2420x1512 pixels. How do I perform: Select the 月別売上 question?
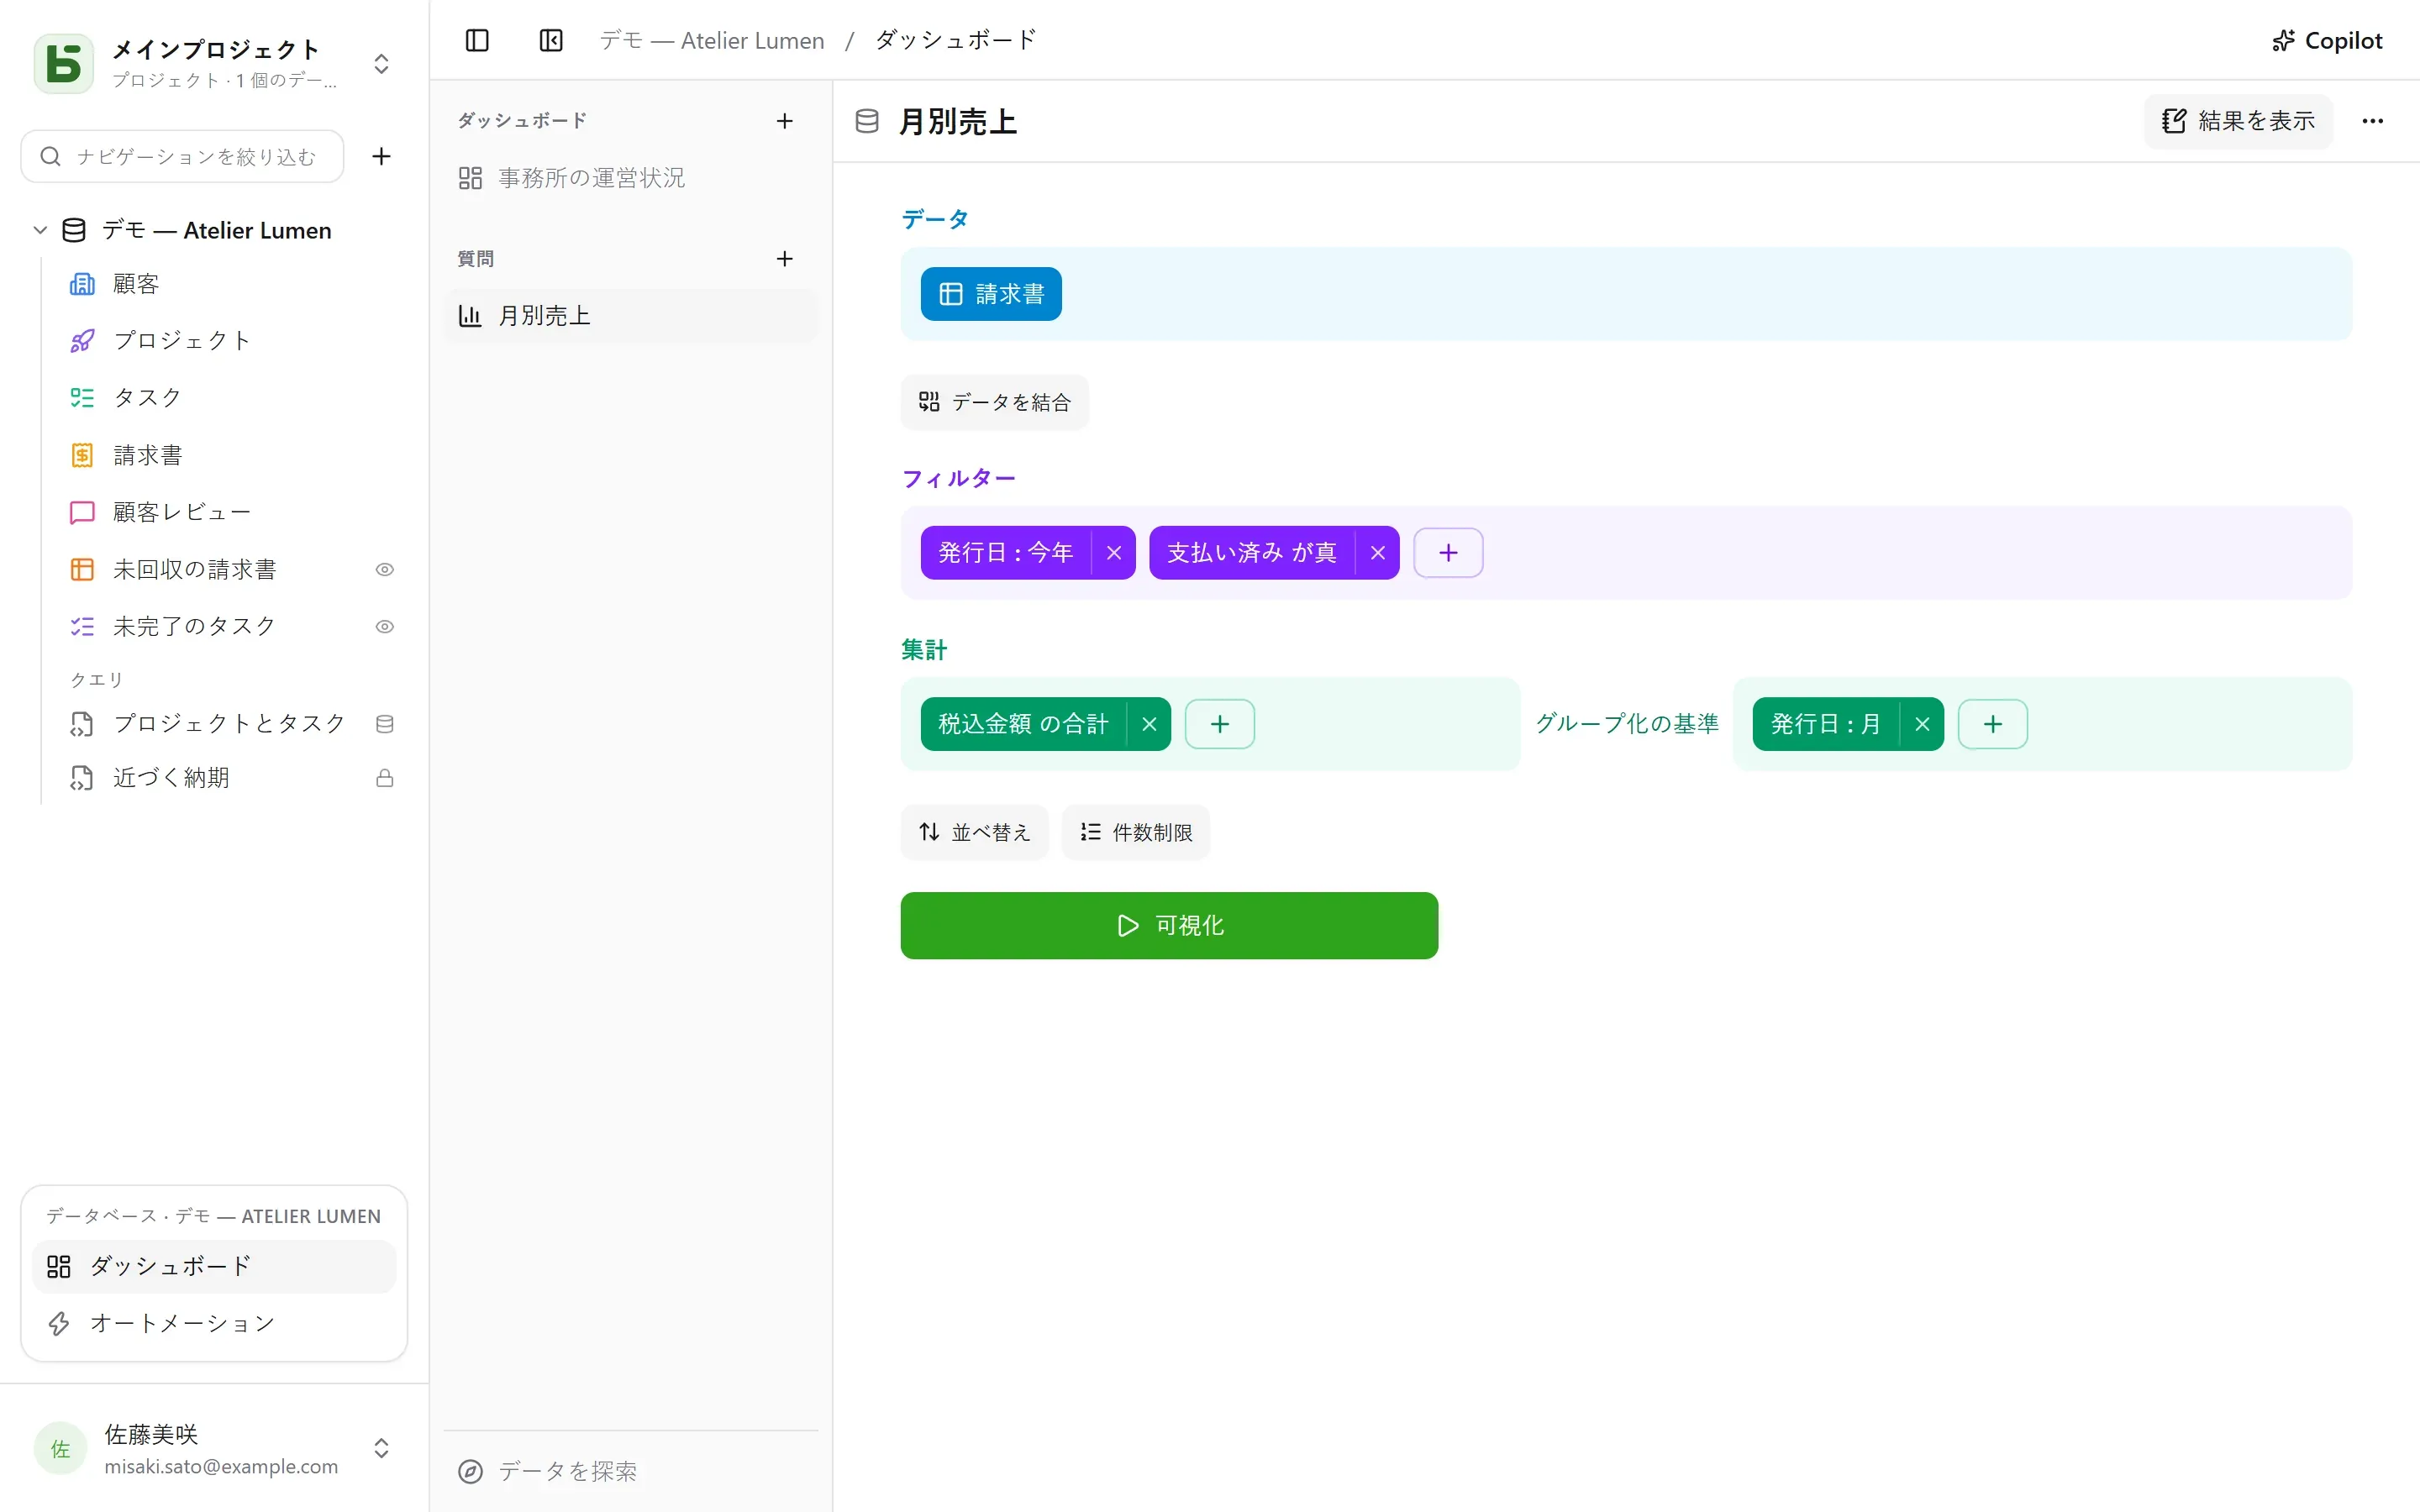click(631, 316)
